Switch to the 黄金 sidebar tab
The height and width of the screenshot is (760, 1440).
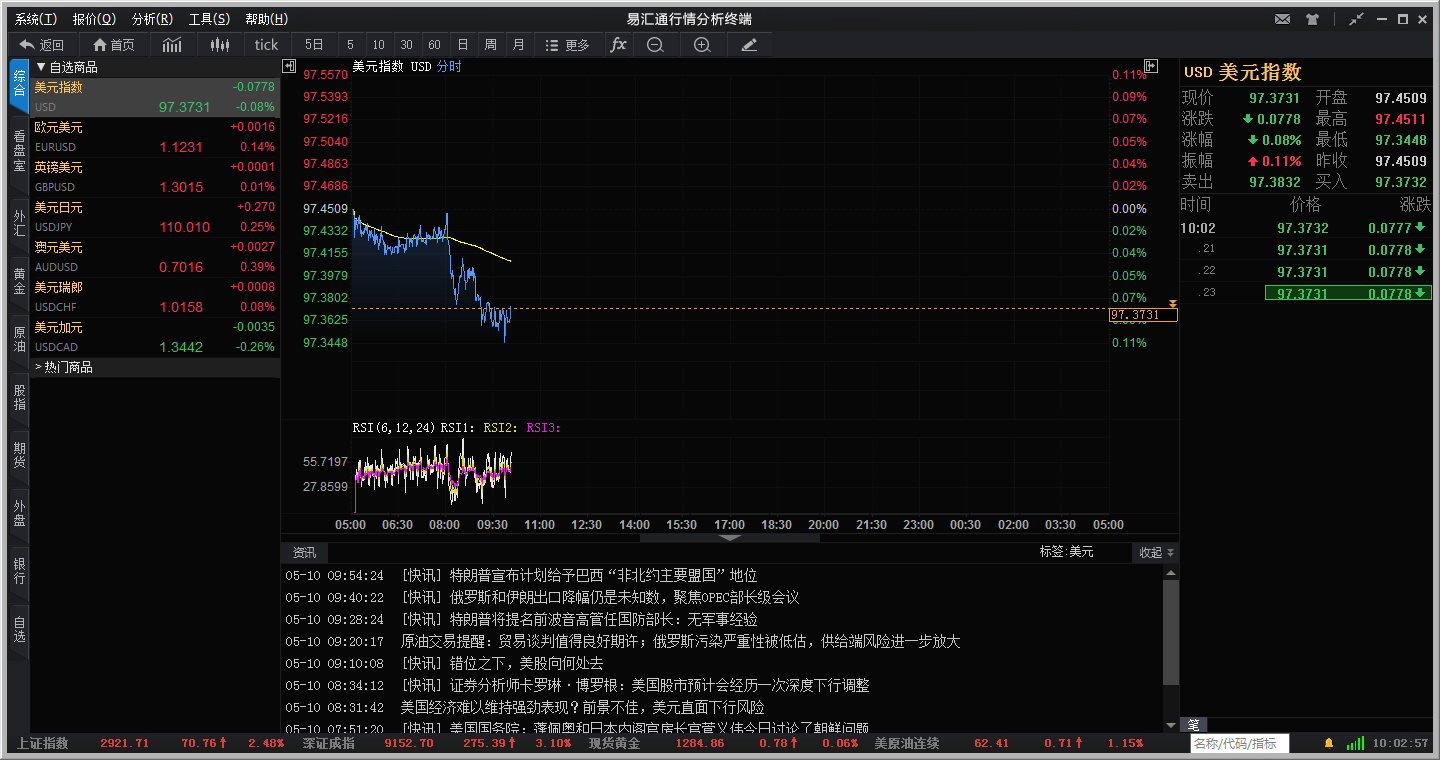[x=19, y=280]
